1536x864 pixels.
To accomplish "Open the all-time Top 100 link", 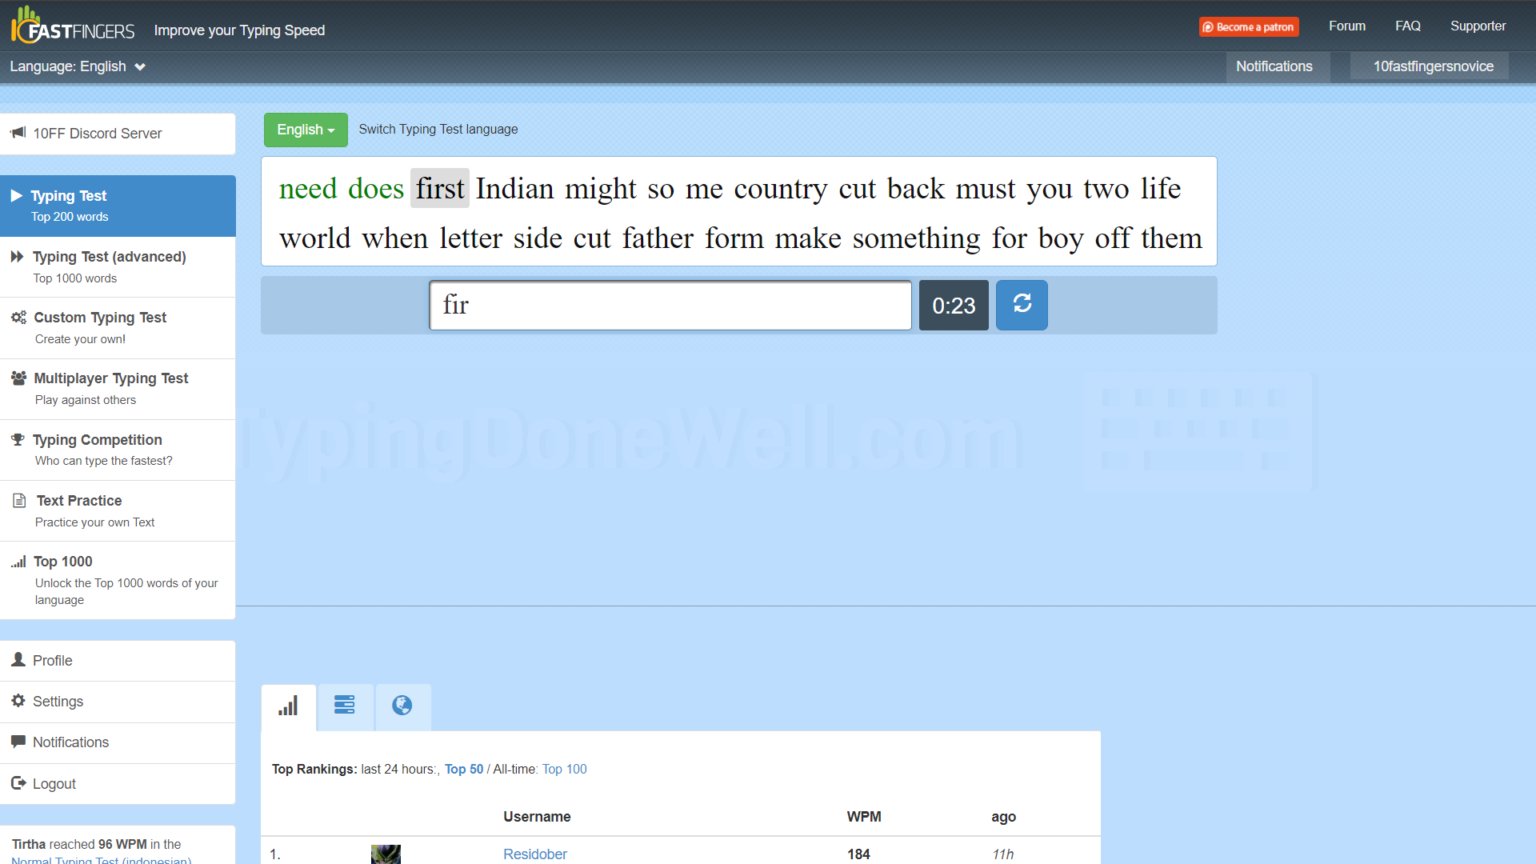I will click(x=564, y=768).
